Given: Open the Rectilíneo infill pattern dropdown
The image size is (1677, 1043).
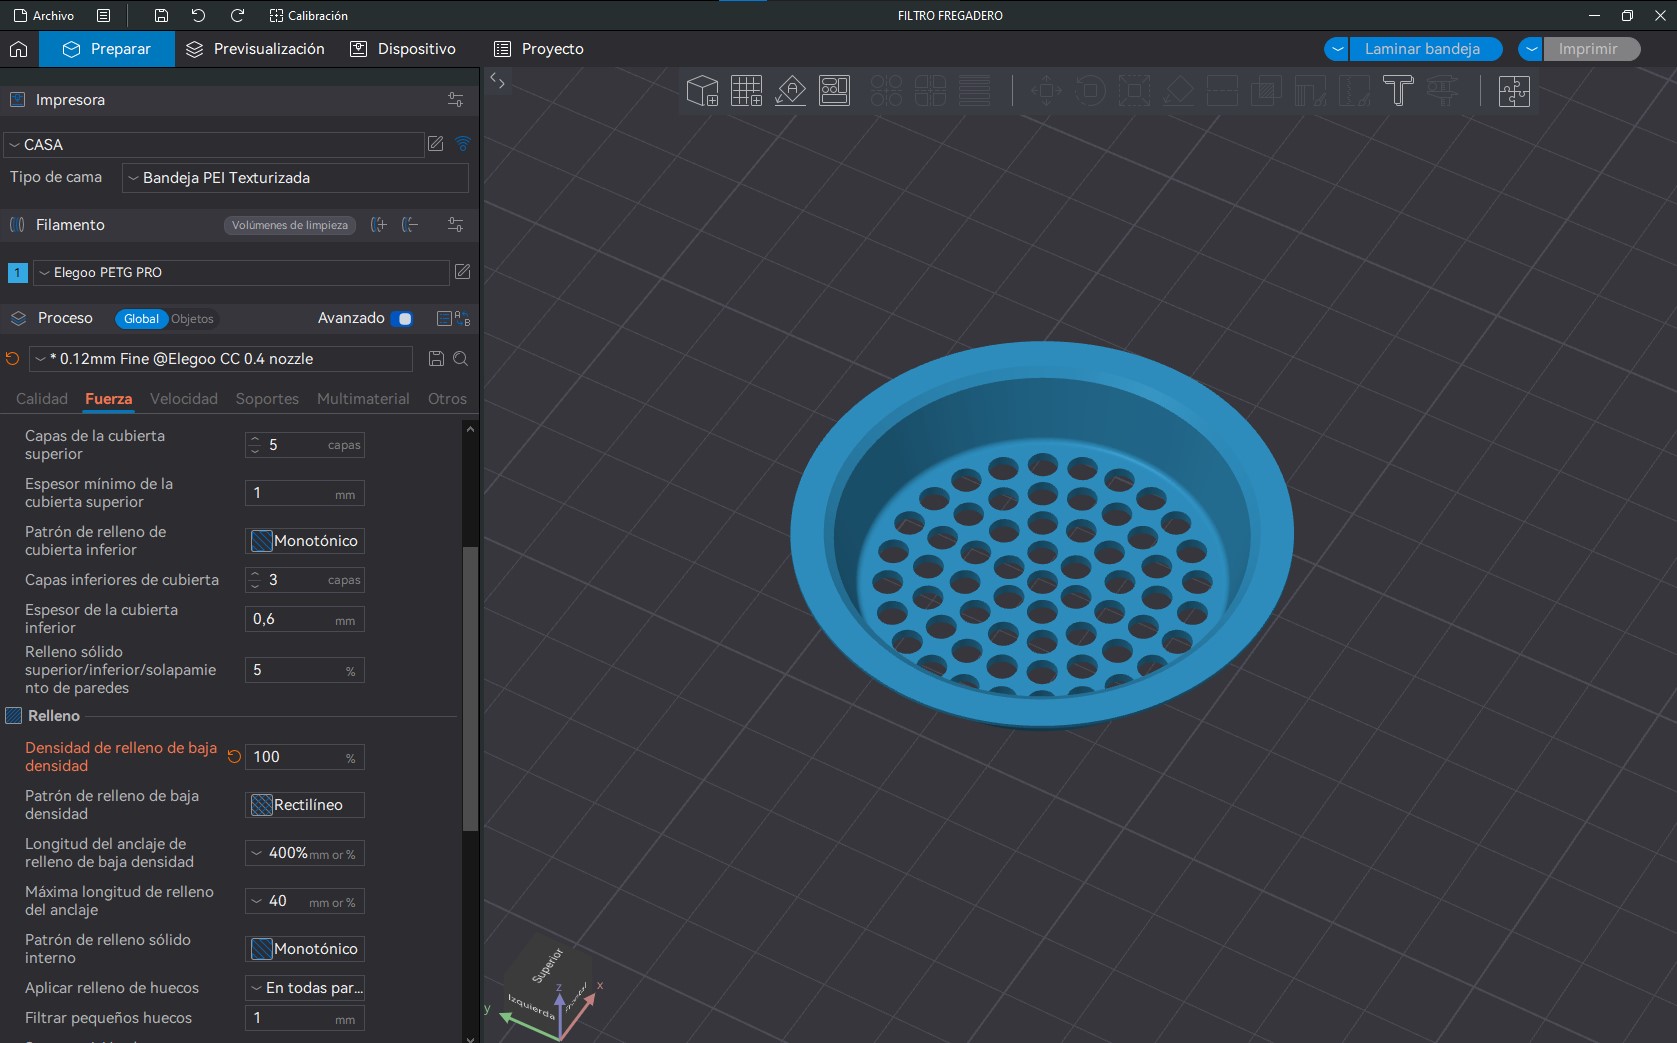Looking at the screenshot, I should point(305,805).
